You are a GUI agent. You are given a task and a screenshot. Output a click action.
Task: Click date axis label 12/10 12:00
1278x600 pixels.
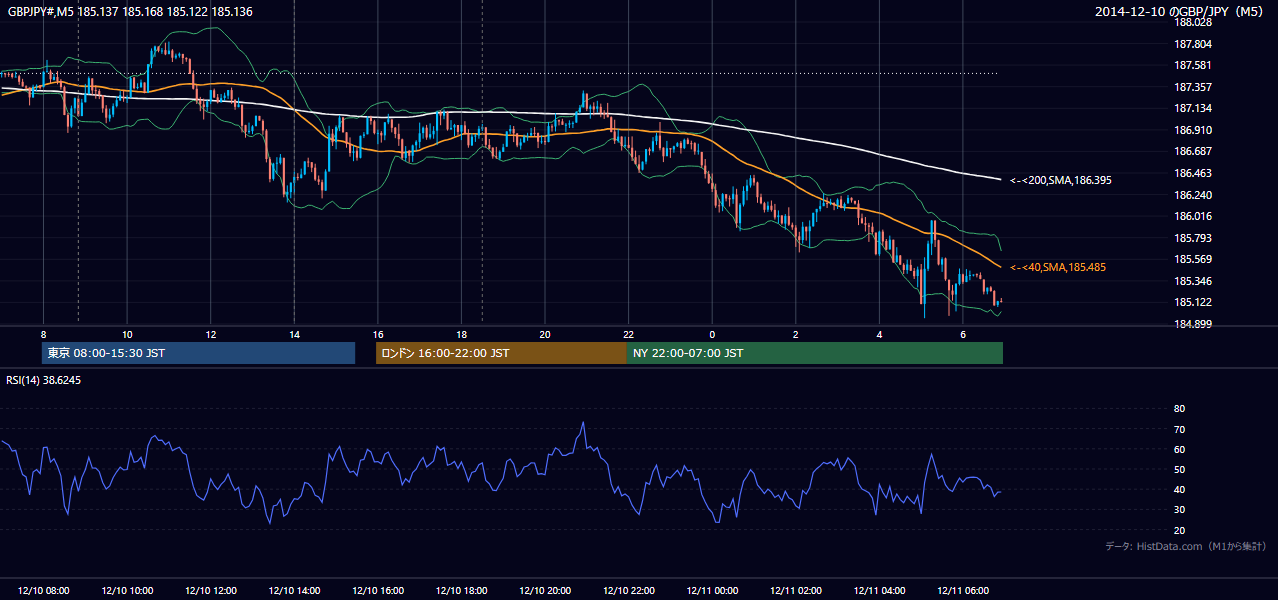click(210, 591)
